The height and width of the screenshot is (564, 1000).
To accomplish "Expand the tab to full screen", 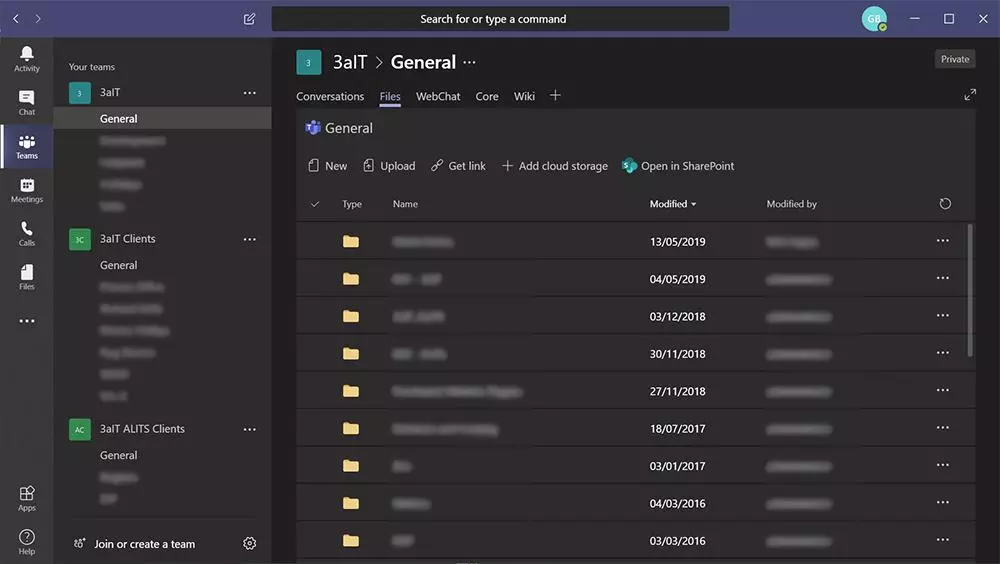I will (970, 95).
